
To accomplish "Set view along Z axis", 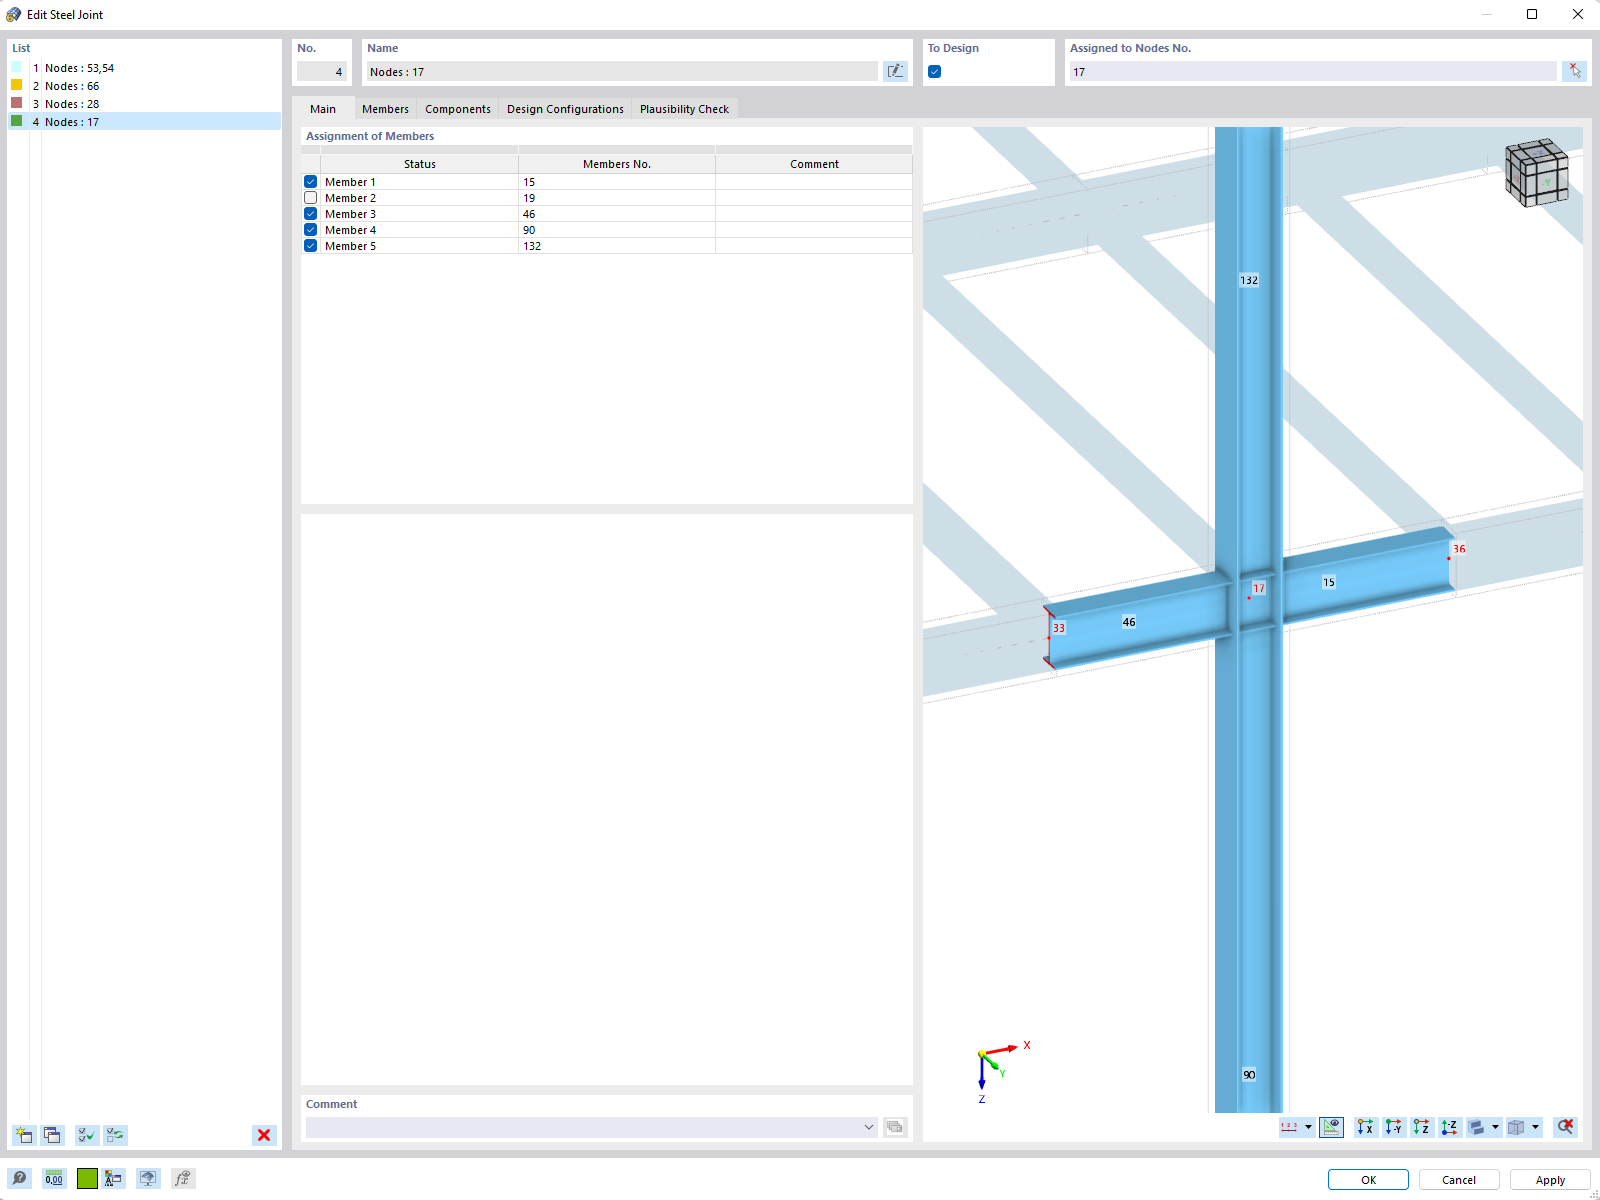I will 1421,1127.
